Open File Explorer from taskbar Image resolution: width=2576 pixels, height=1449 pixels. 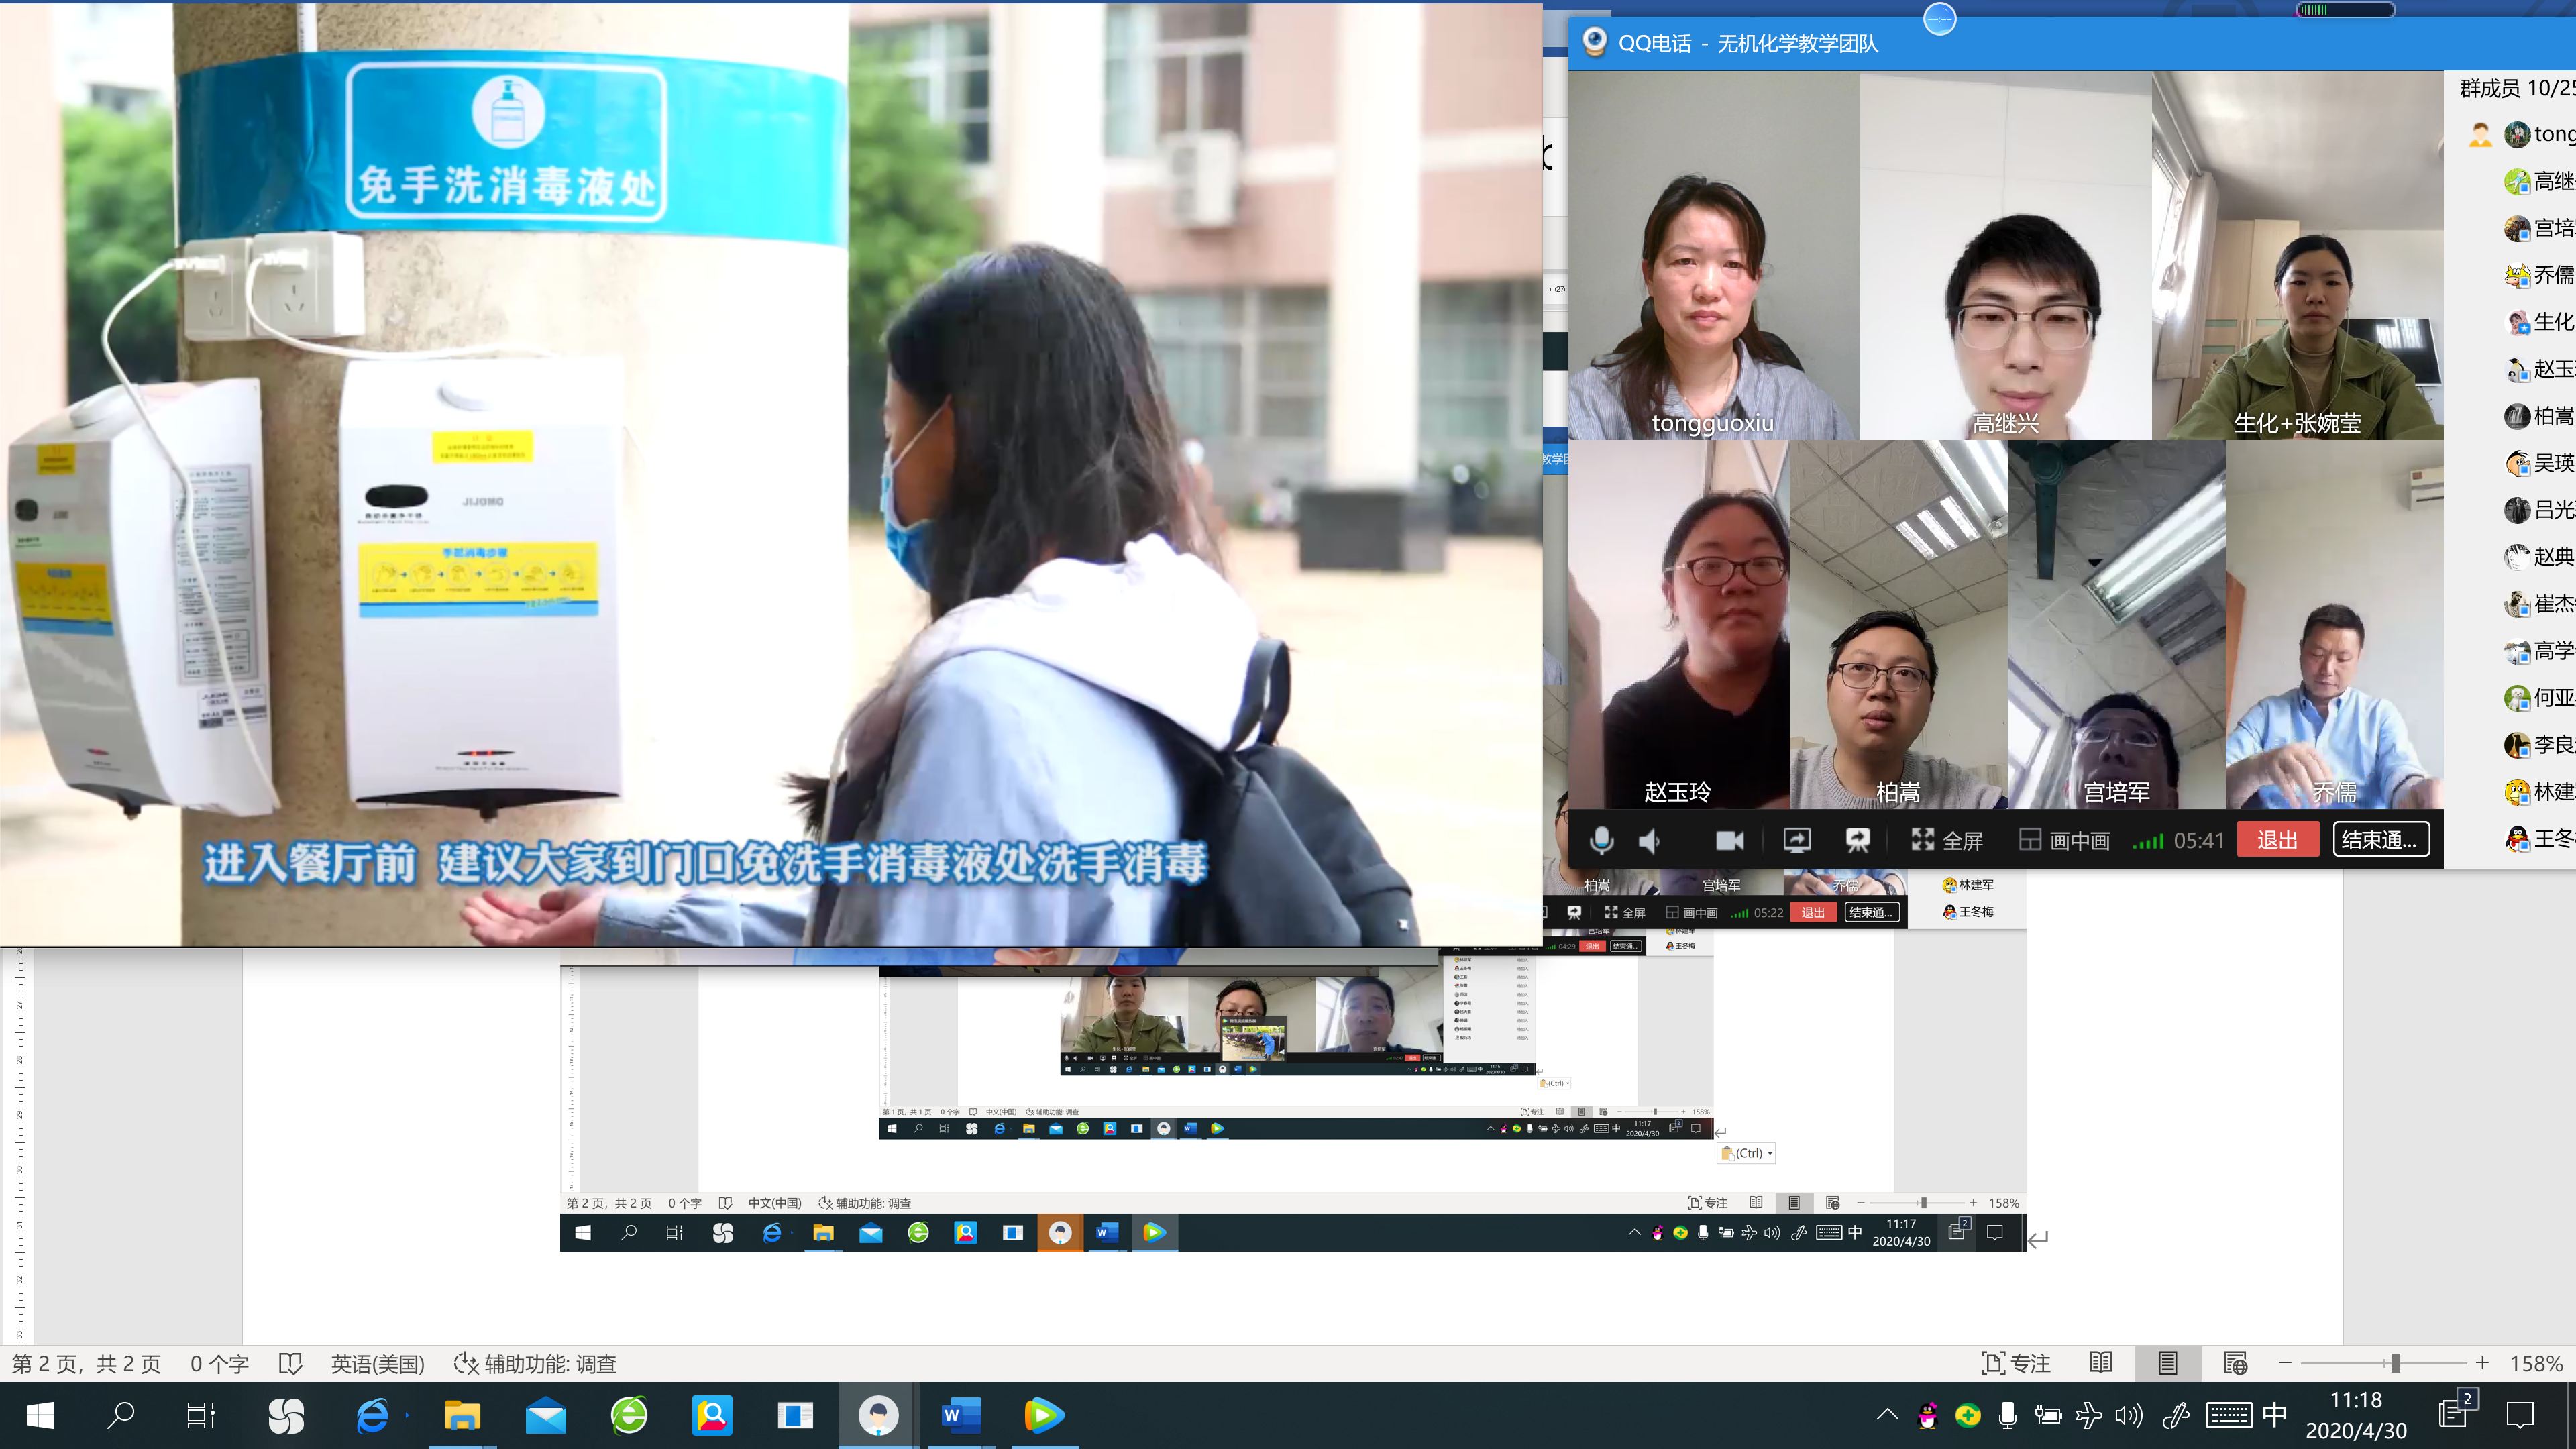462,1415
